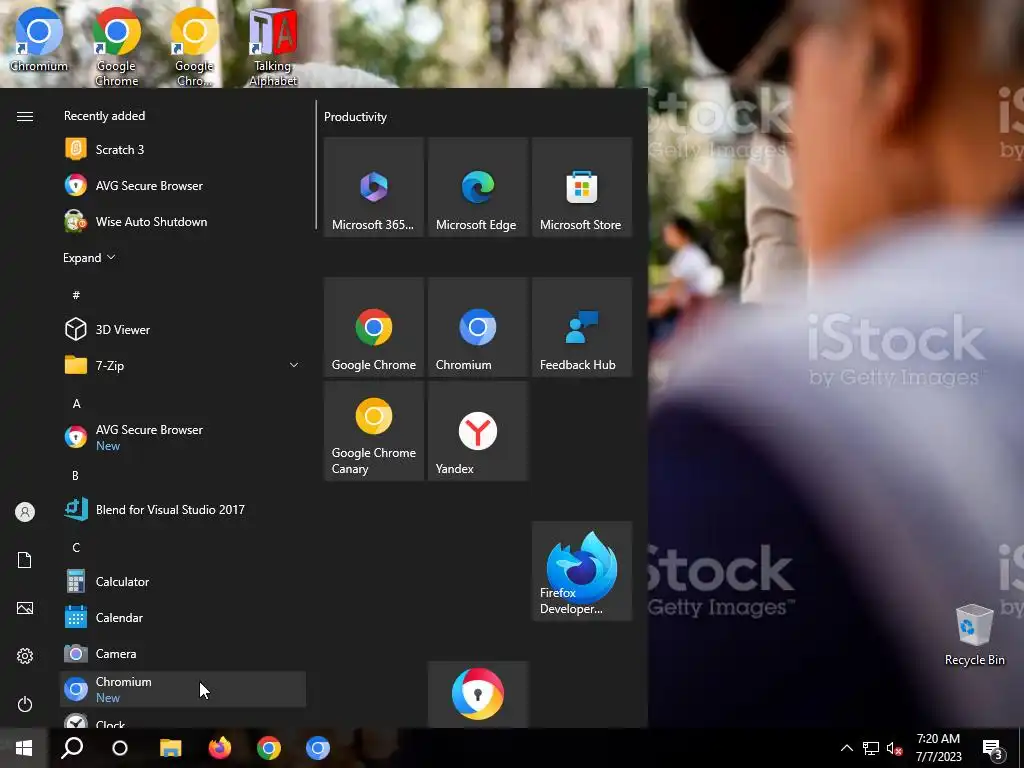Open 3D Viewer app
The image size is (1024, 768).
click(x=183, y=330)
